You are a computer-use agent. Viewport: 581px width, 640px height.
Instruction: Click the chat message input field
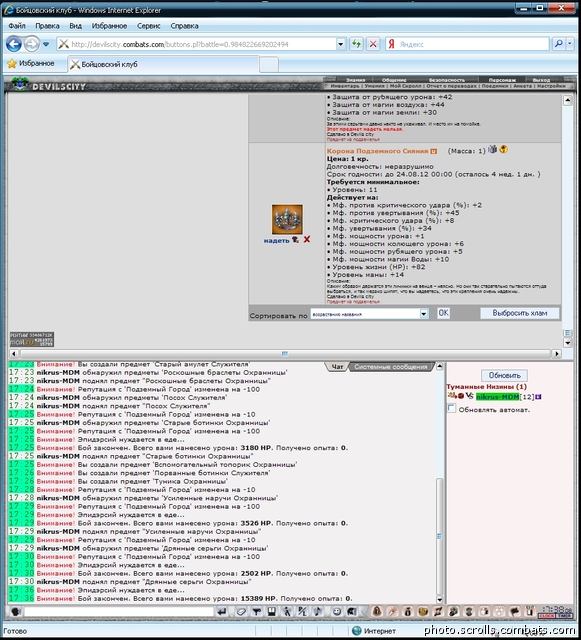click(119, 611)
